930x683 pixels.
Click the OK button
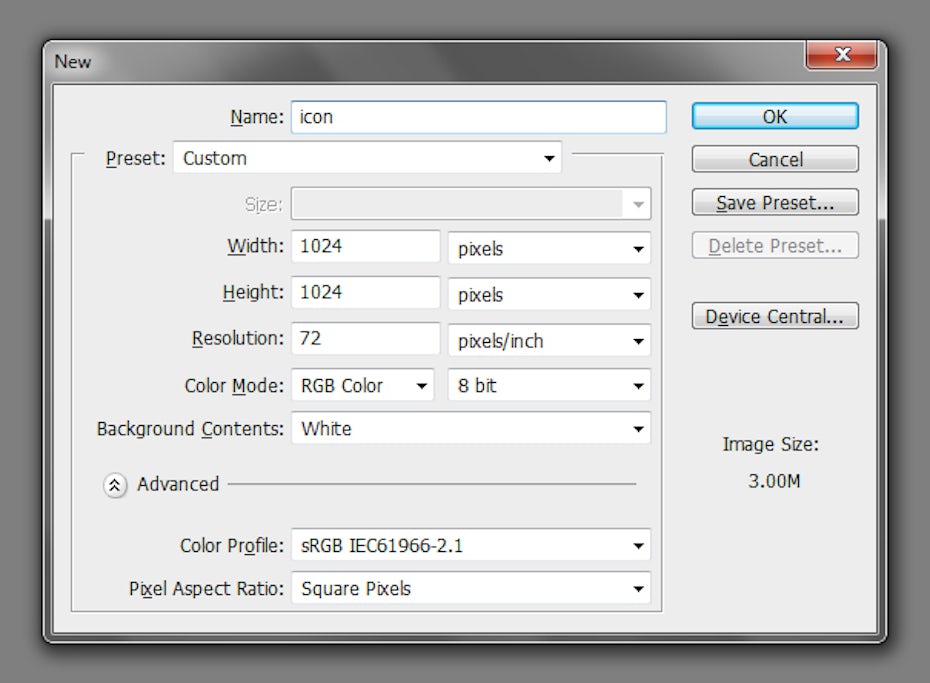click(x=774, y=117)
